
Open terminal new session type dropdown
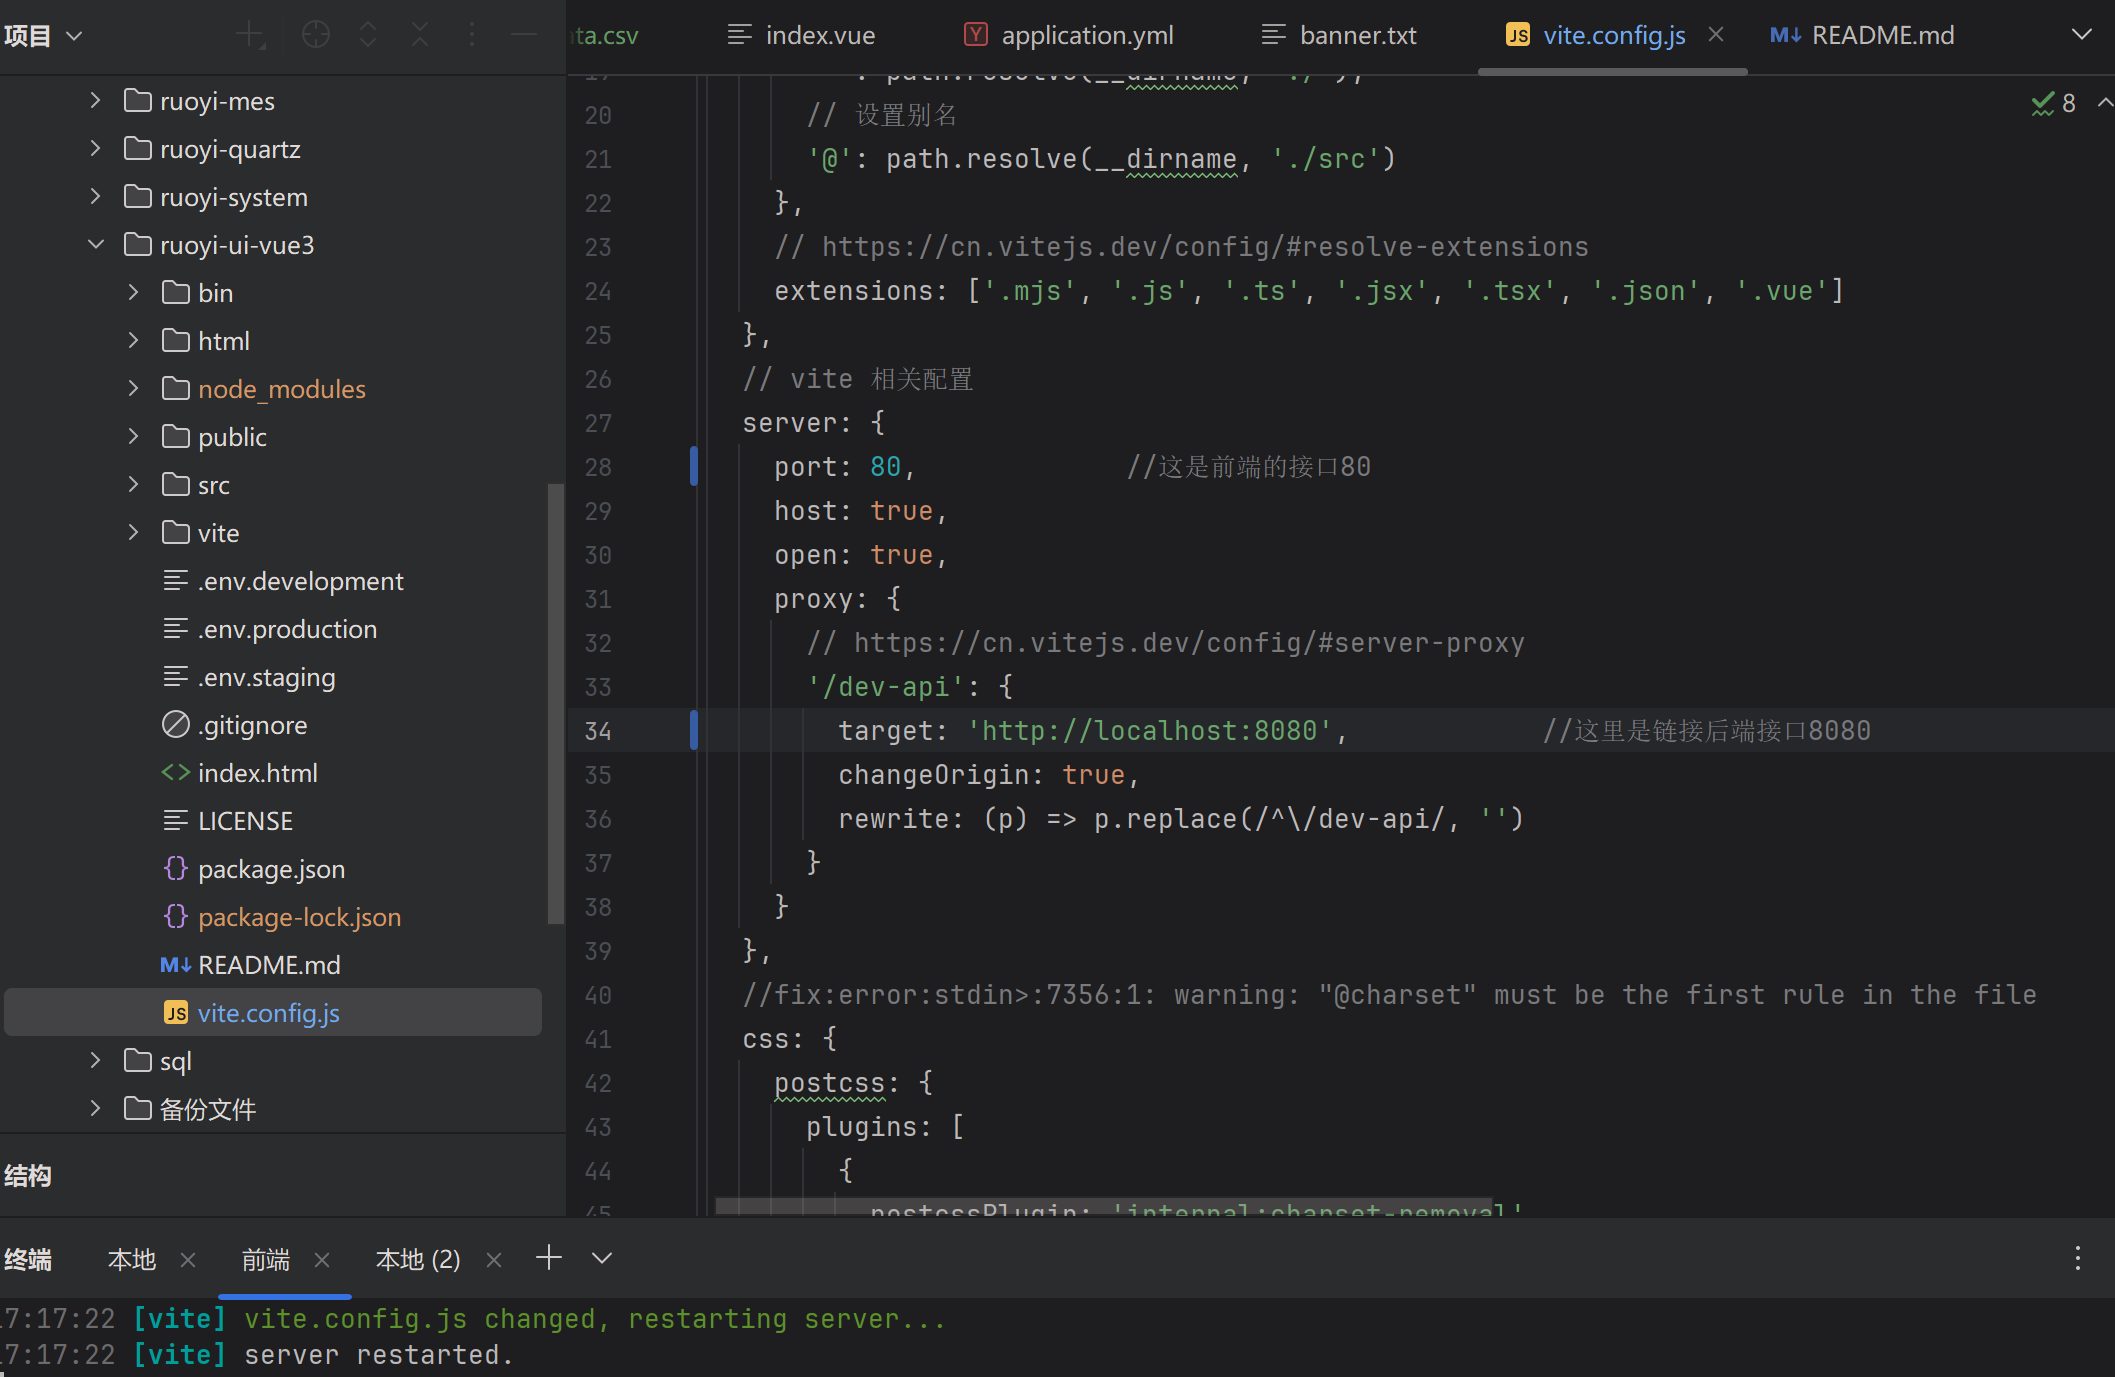point(602,1258)
